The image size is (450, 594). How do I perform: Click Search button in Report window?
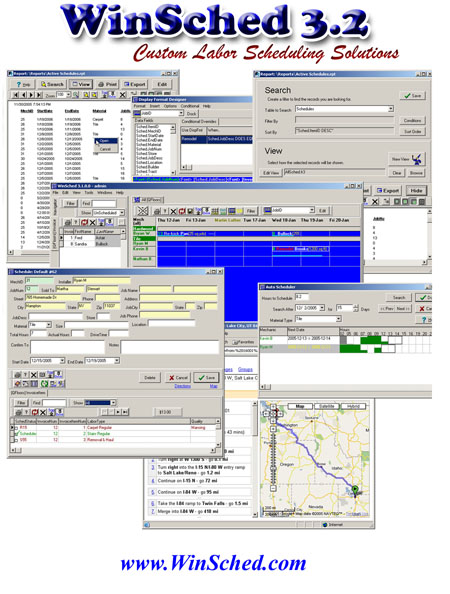click(52, 84)
